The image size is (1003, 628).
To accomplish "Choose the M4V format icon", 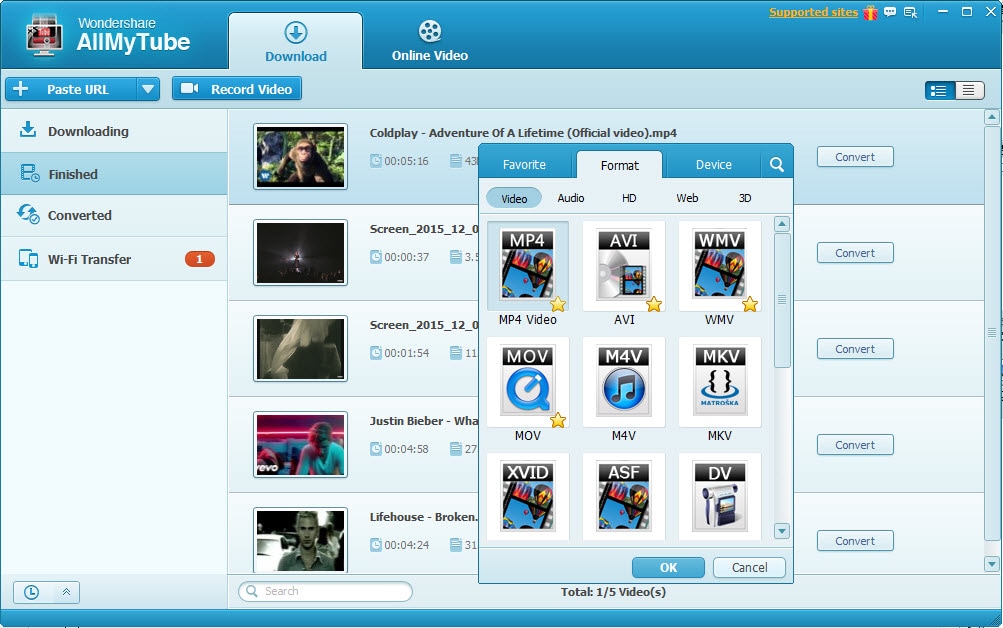I will tap(624, 381).
